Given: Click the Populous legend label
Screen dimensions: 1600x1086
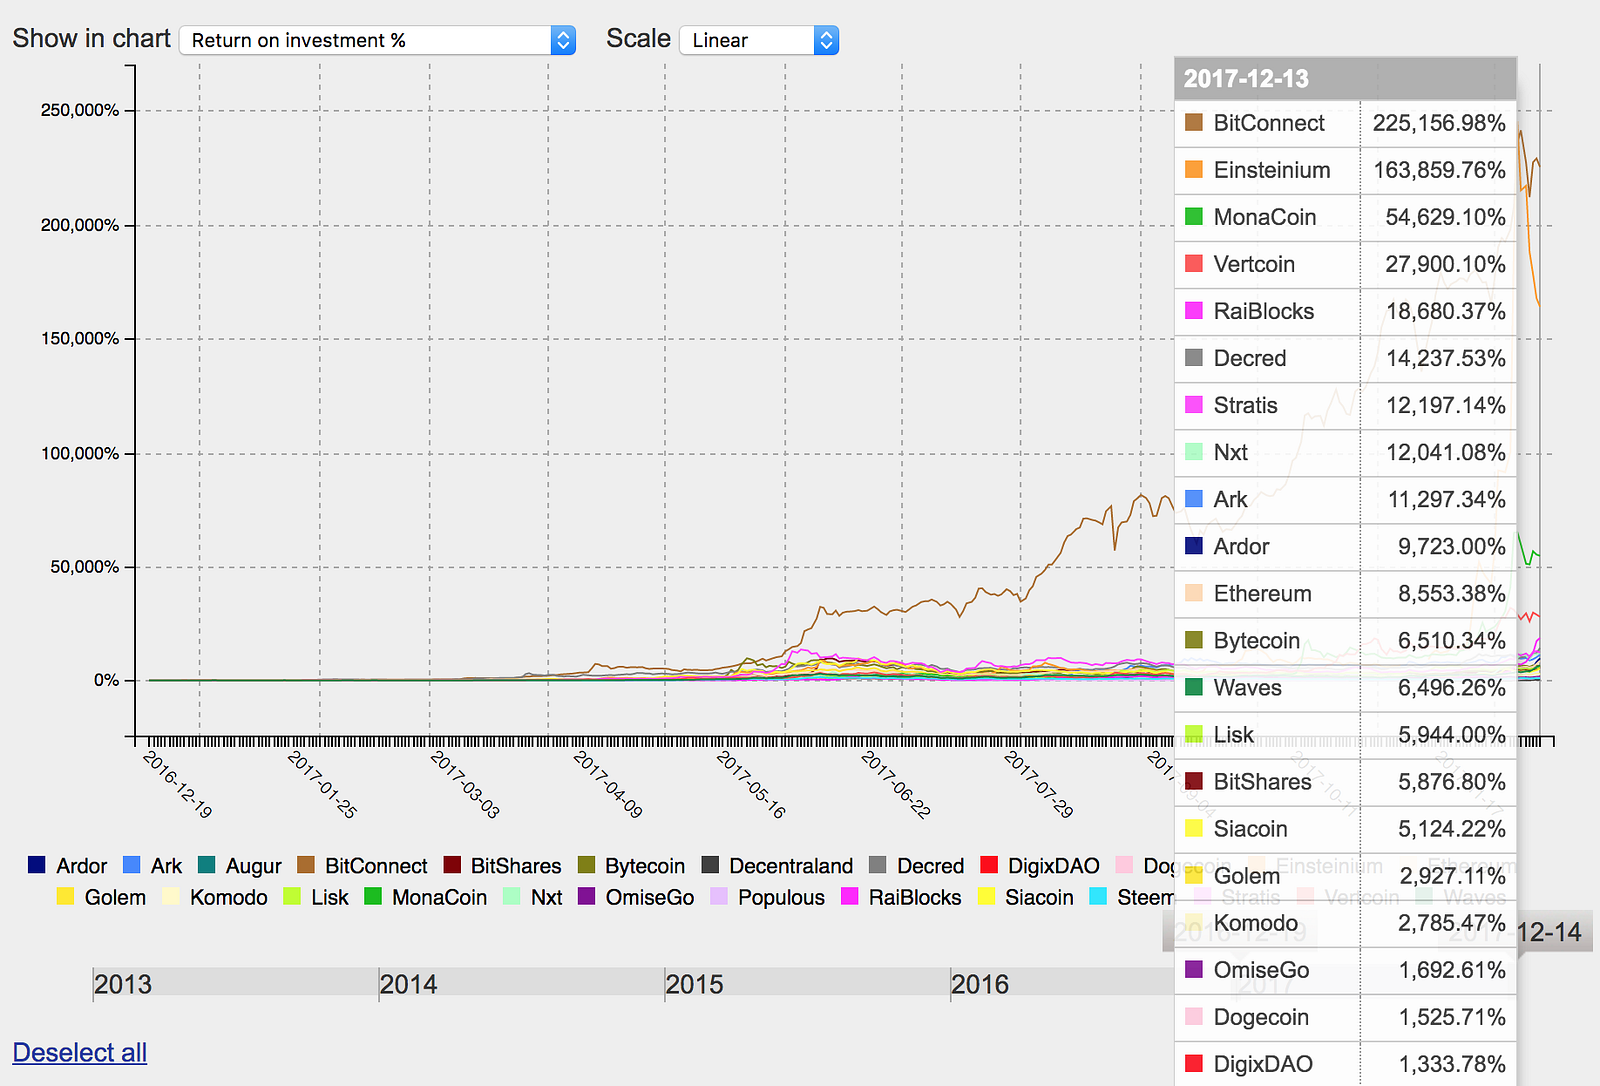Looking at the screenshot, I should pos(781,897).
